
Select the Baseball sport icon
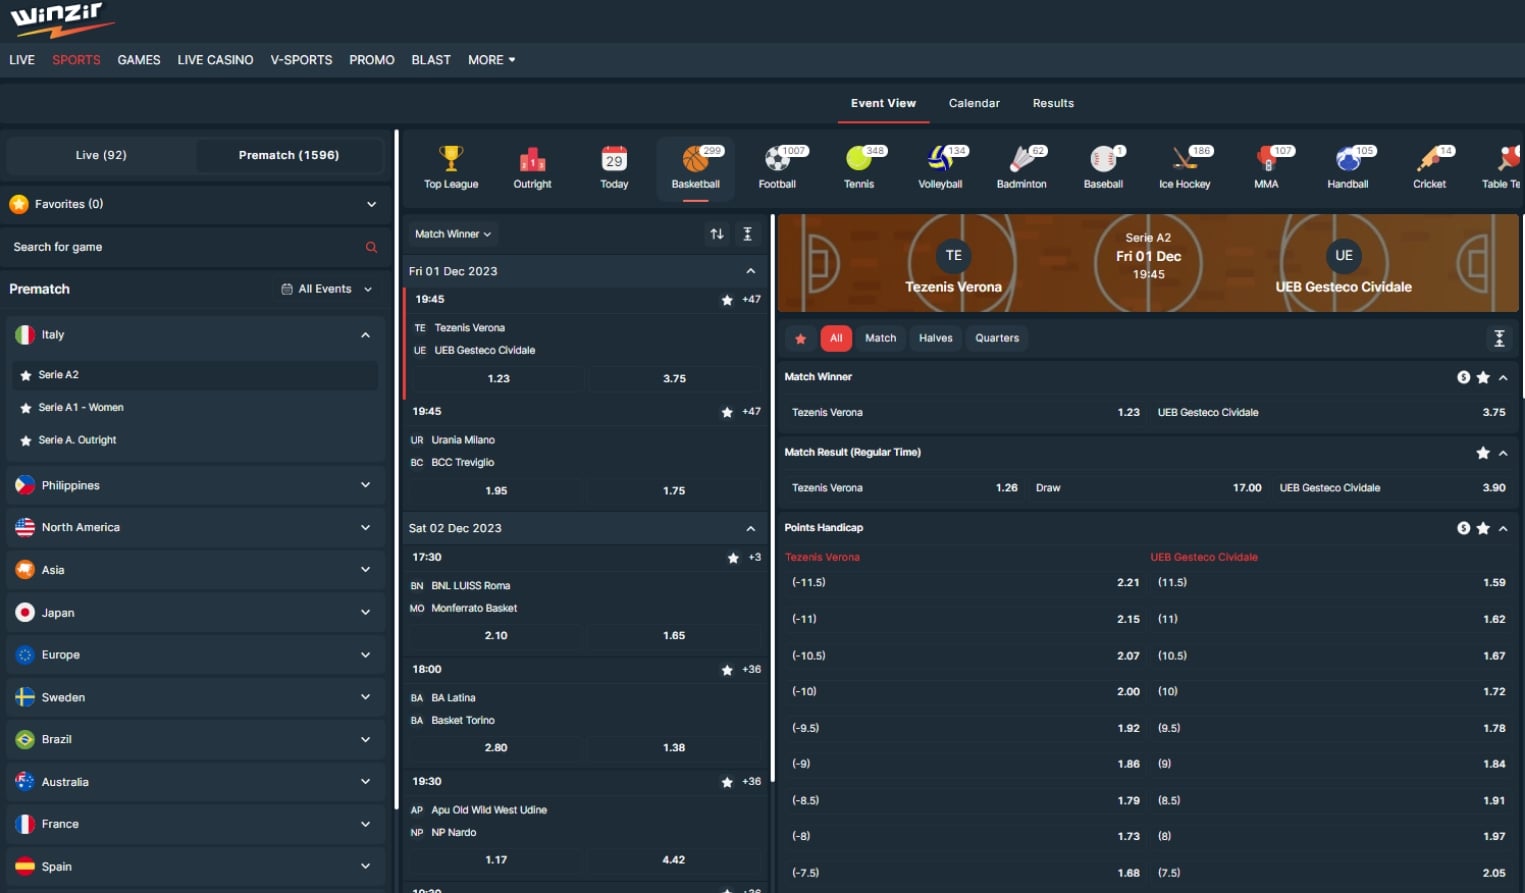tap(1103, 159)
